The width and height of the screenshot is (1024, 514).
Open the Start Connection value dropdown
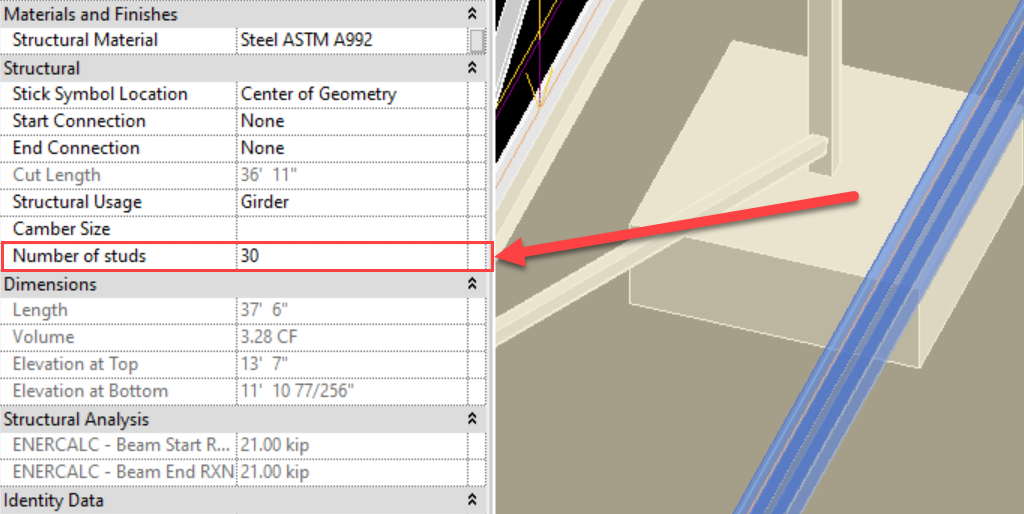pos(350,121)
